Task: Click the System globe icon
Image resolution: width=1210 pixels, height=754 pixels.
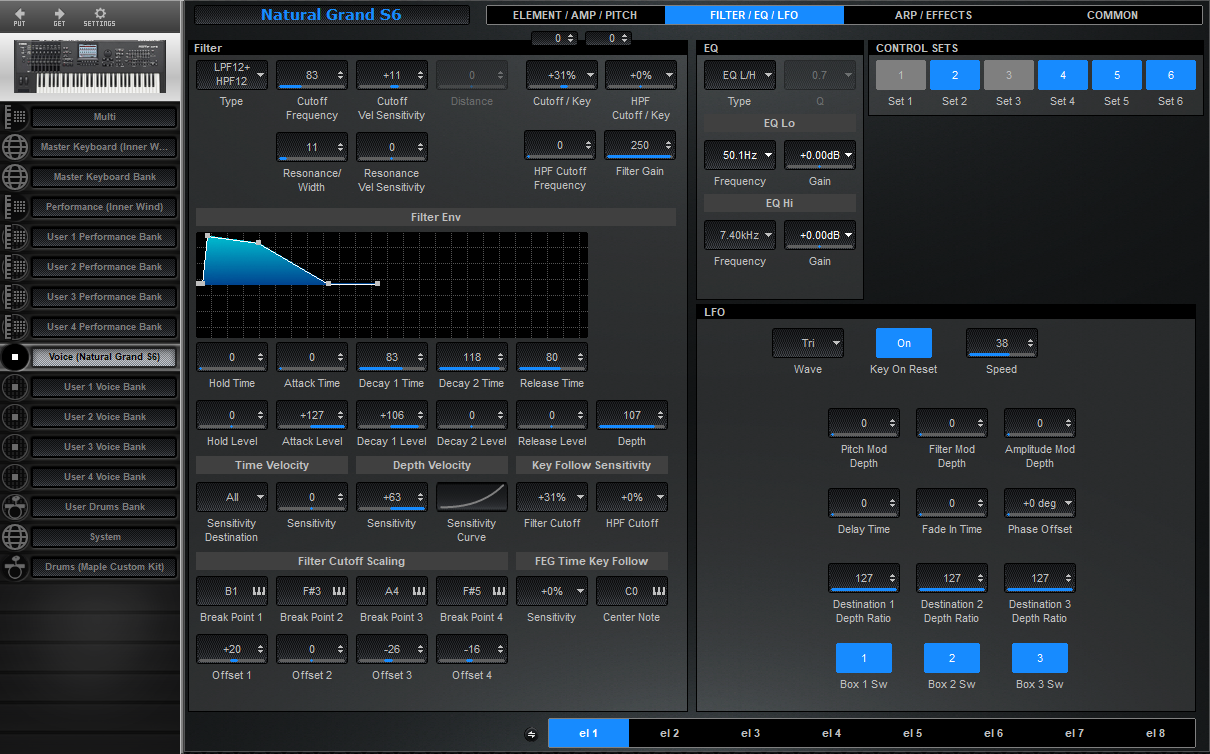Action: (13, 537)
